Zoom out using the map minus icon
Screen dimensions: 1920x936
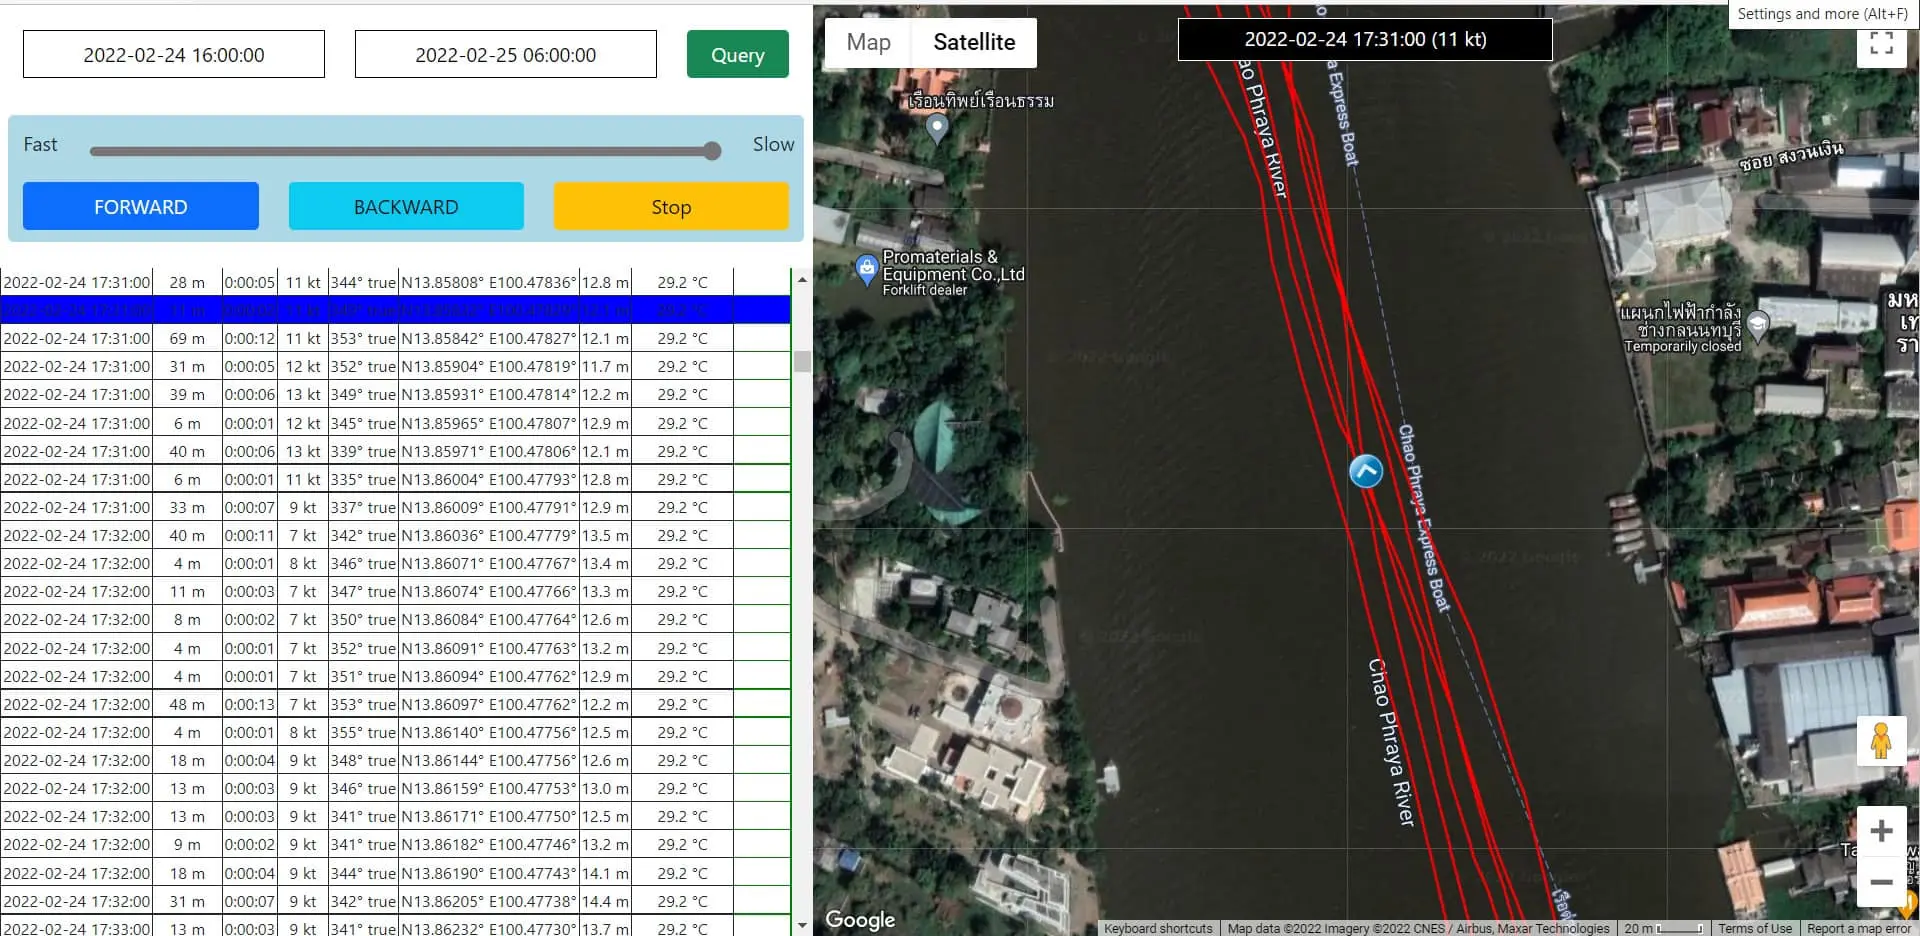coord(1883,883)
